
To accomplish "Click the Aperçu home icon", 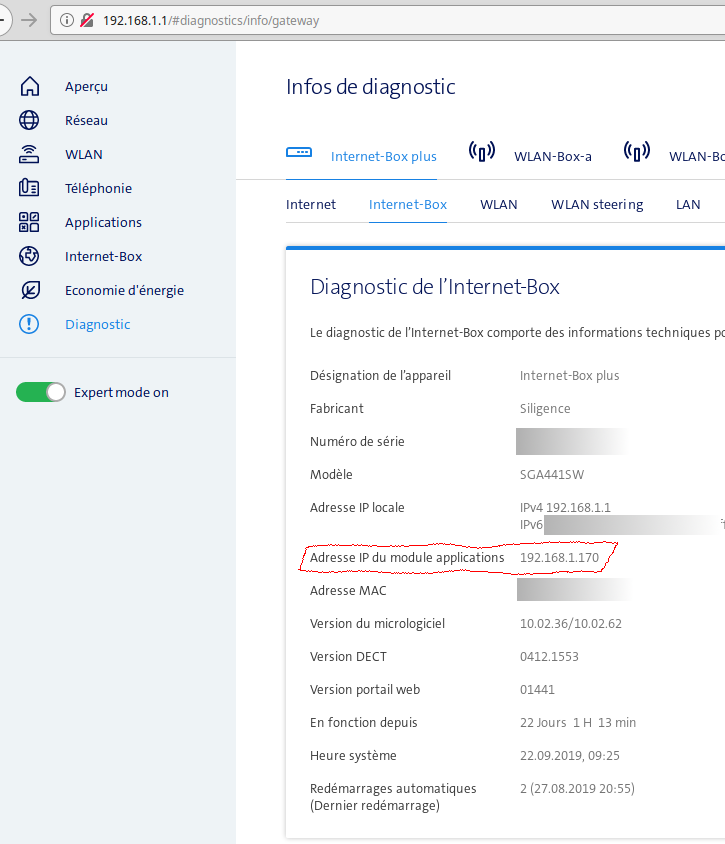I will 30,87.
